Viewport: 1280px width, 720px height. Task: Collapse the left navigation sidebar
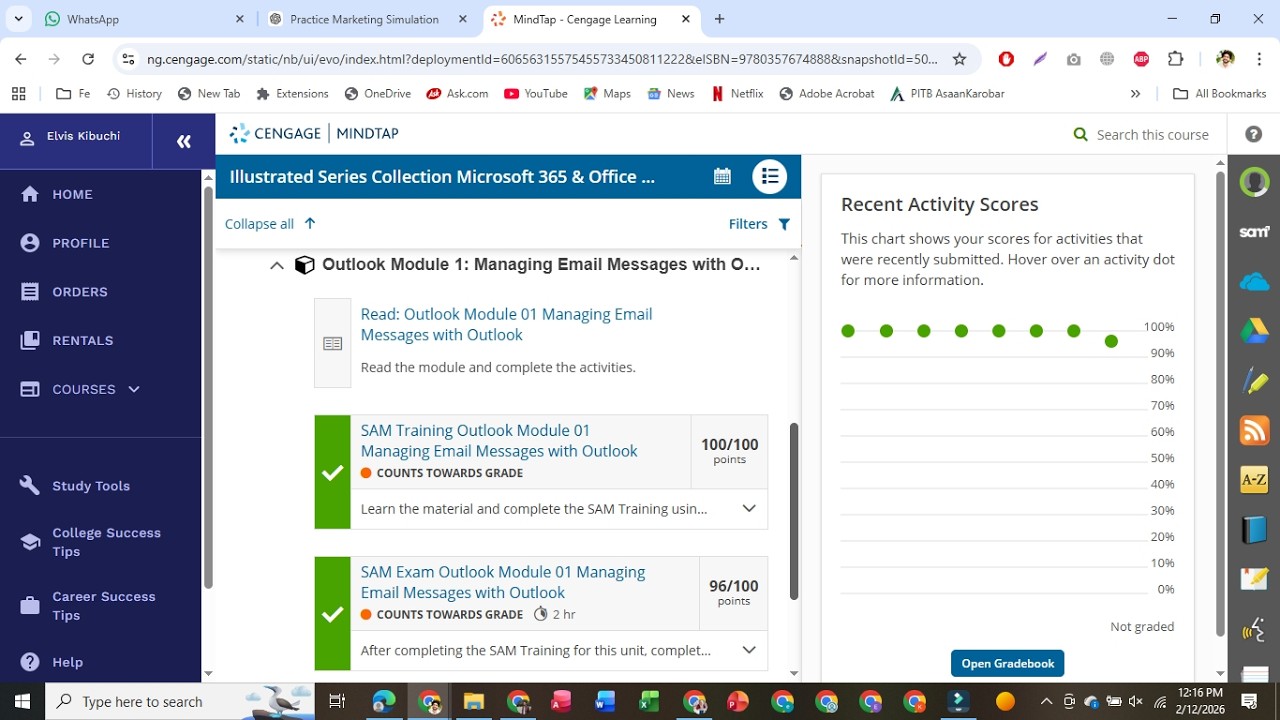coord(184,142)
